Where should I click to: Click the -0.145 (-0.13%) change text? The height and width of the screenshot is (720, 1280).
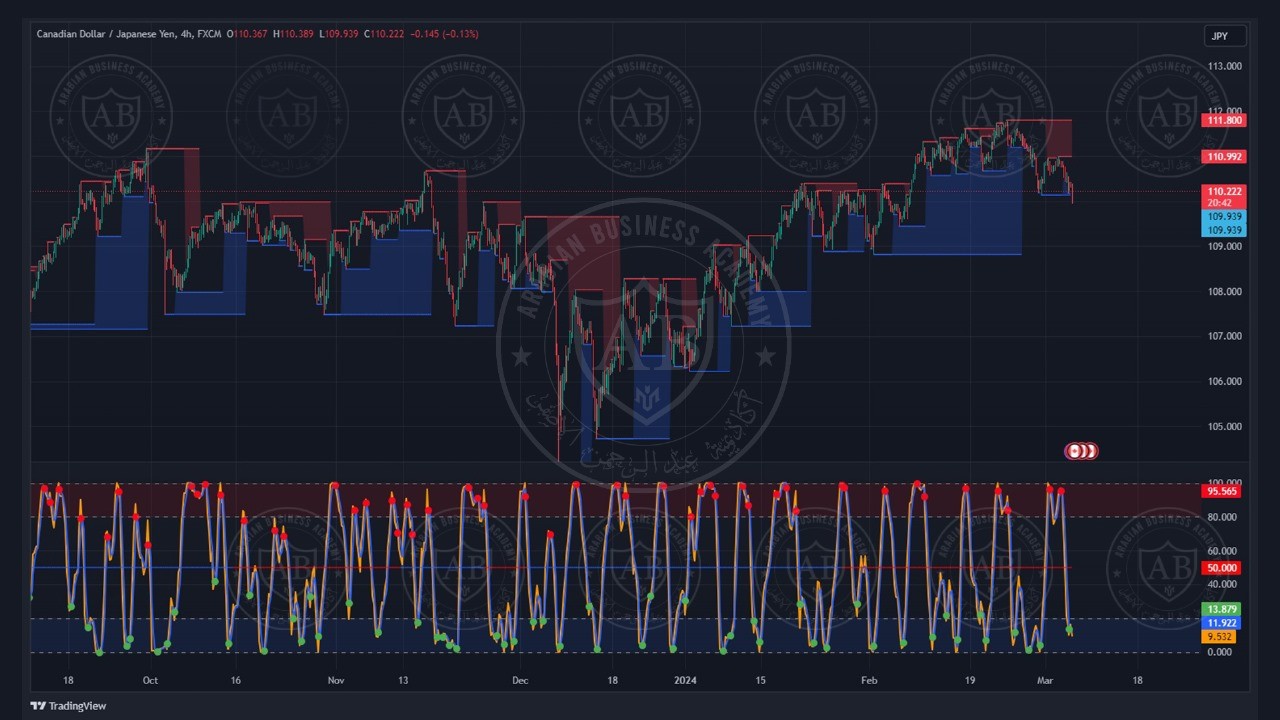(444, 34)
